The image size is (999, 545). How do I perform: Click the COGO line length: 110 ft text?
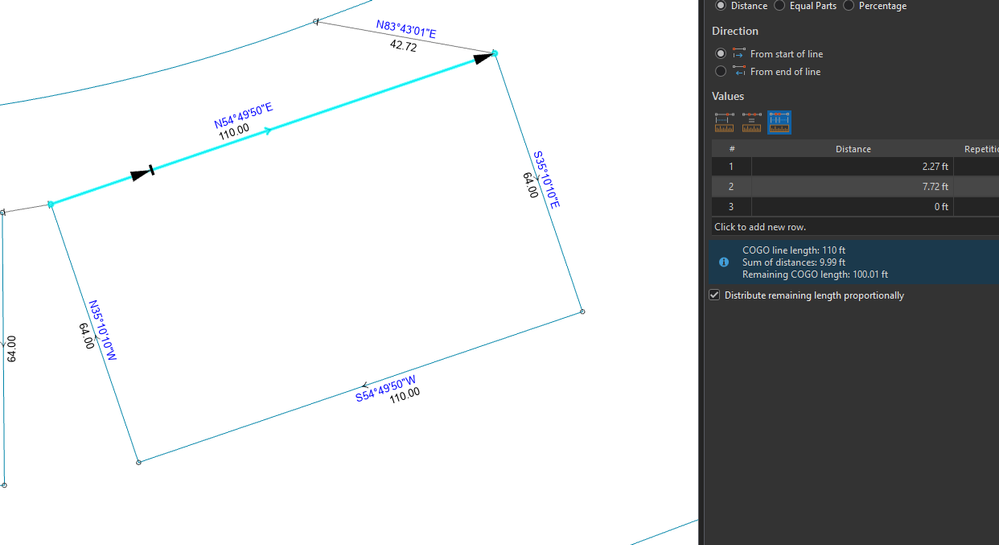point(793,250)
